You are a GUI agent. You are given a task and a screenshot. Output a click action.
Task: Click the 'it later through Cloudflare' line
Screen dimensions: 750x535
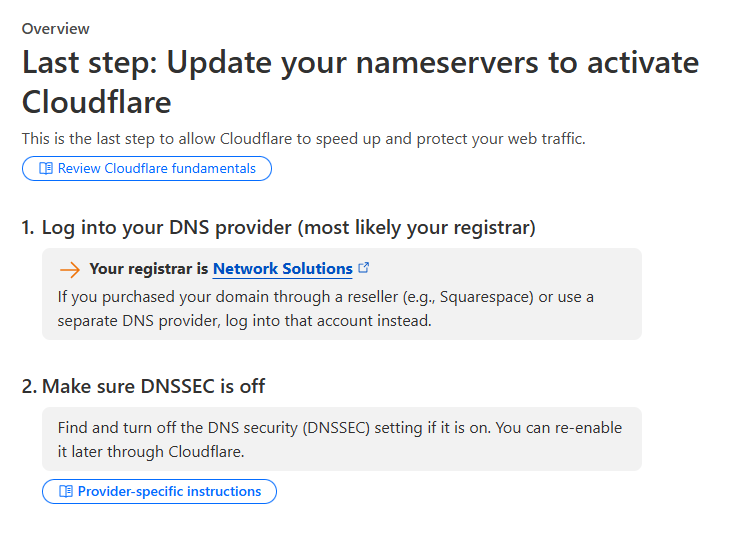click(151, 451)
